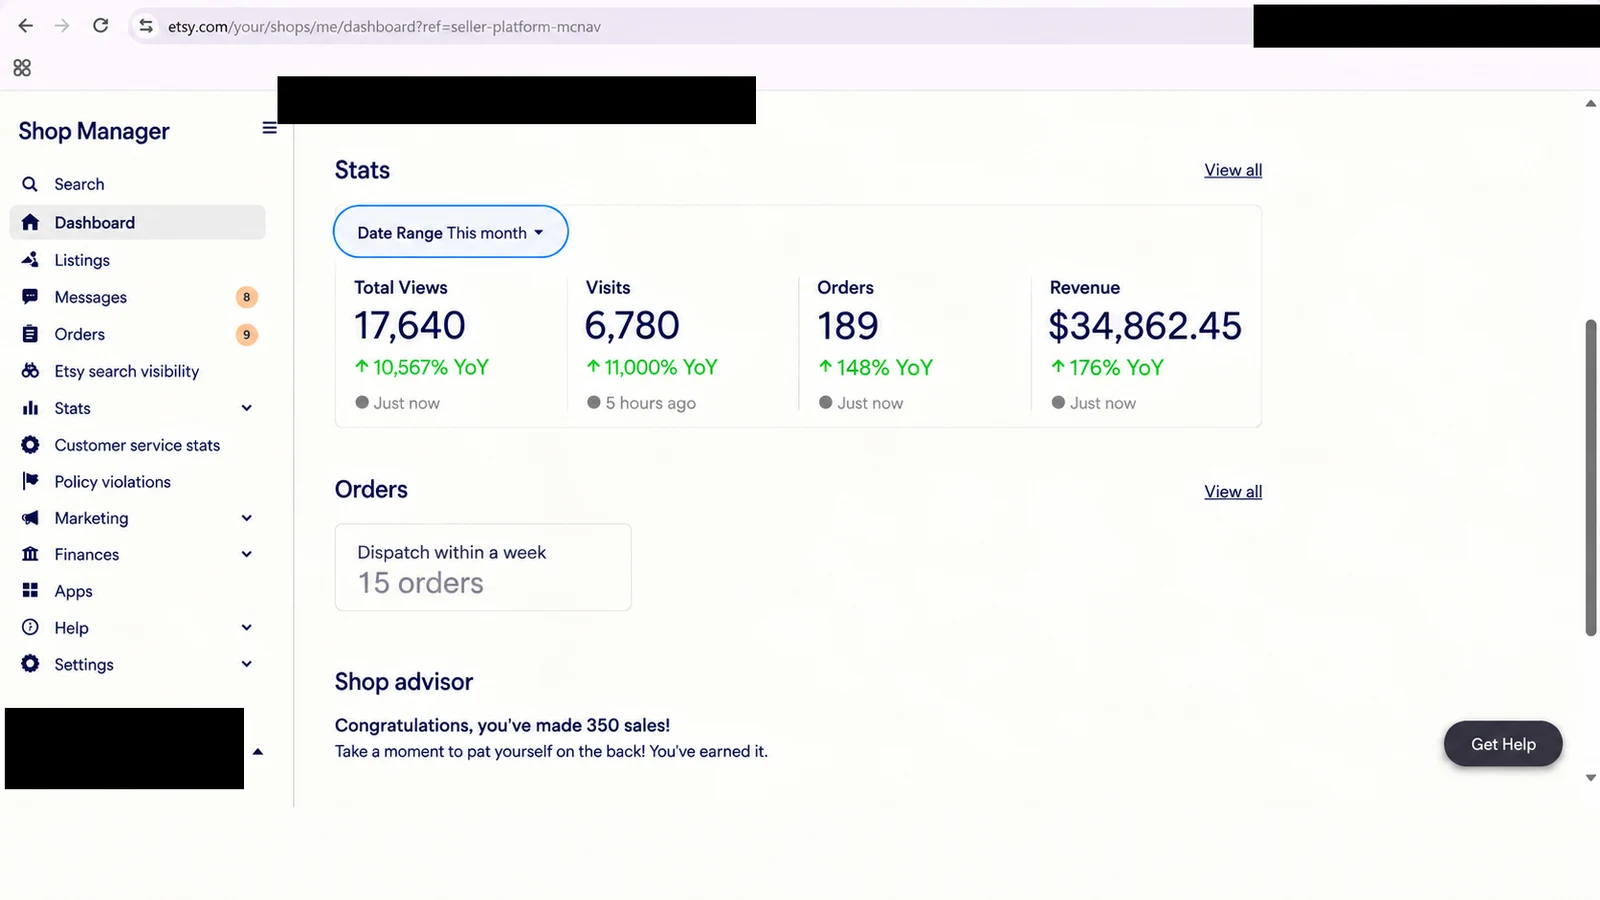View site information icon in address bar
Viewport: 1600px width, 900px height.
click(146, 26)
